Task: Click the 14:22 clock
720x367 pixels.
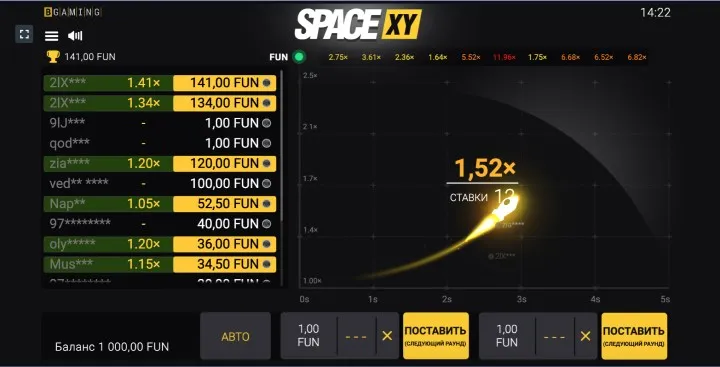Action: (x=655, y=12)
